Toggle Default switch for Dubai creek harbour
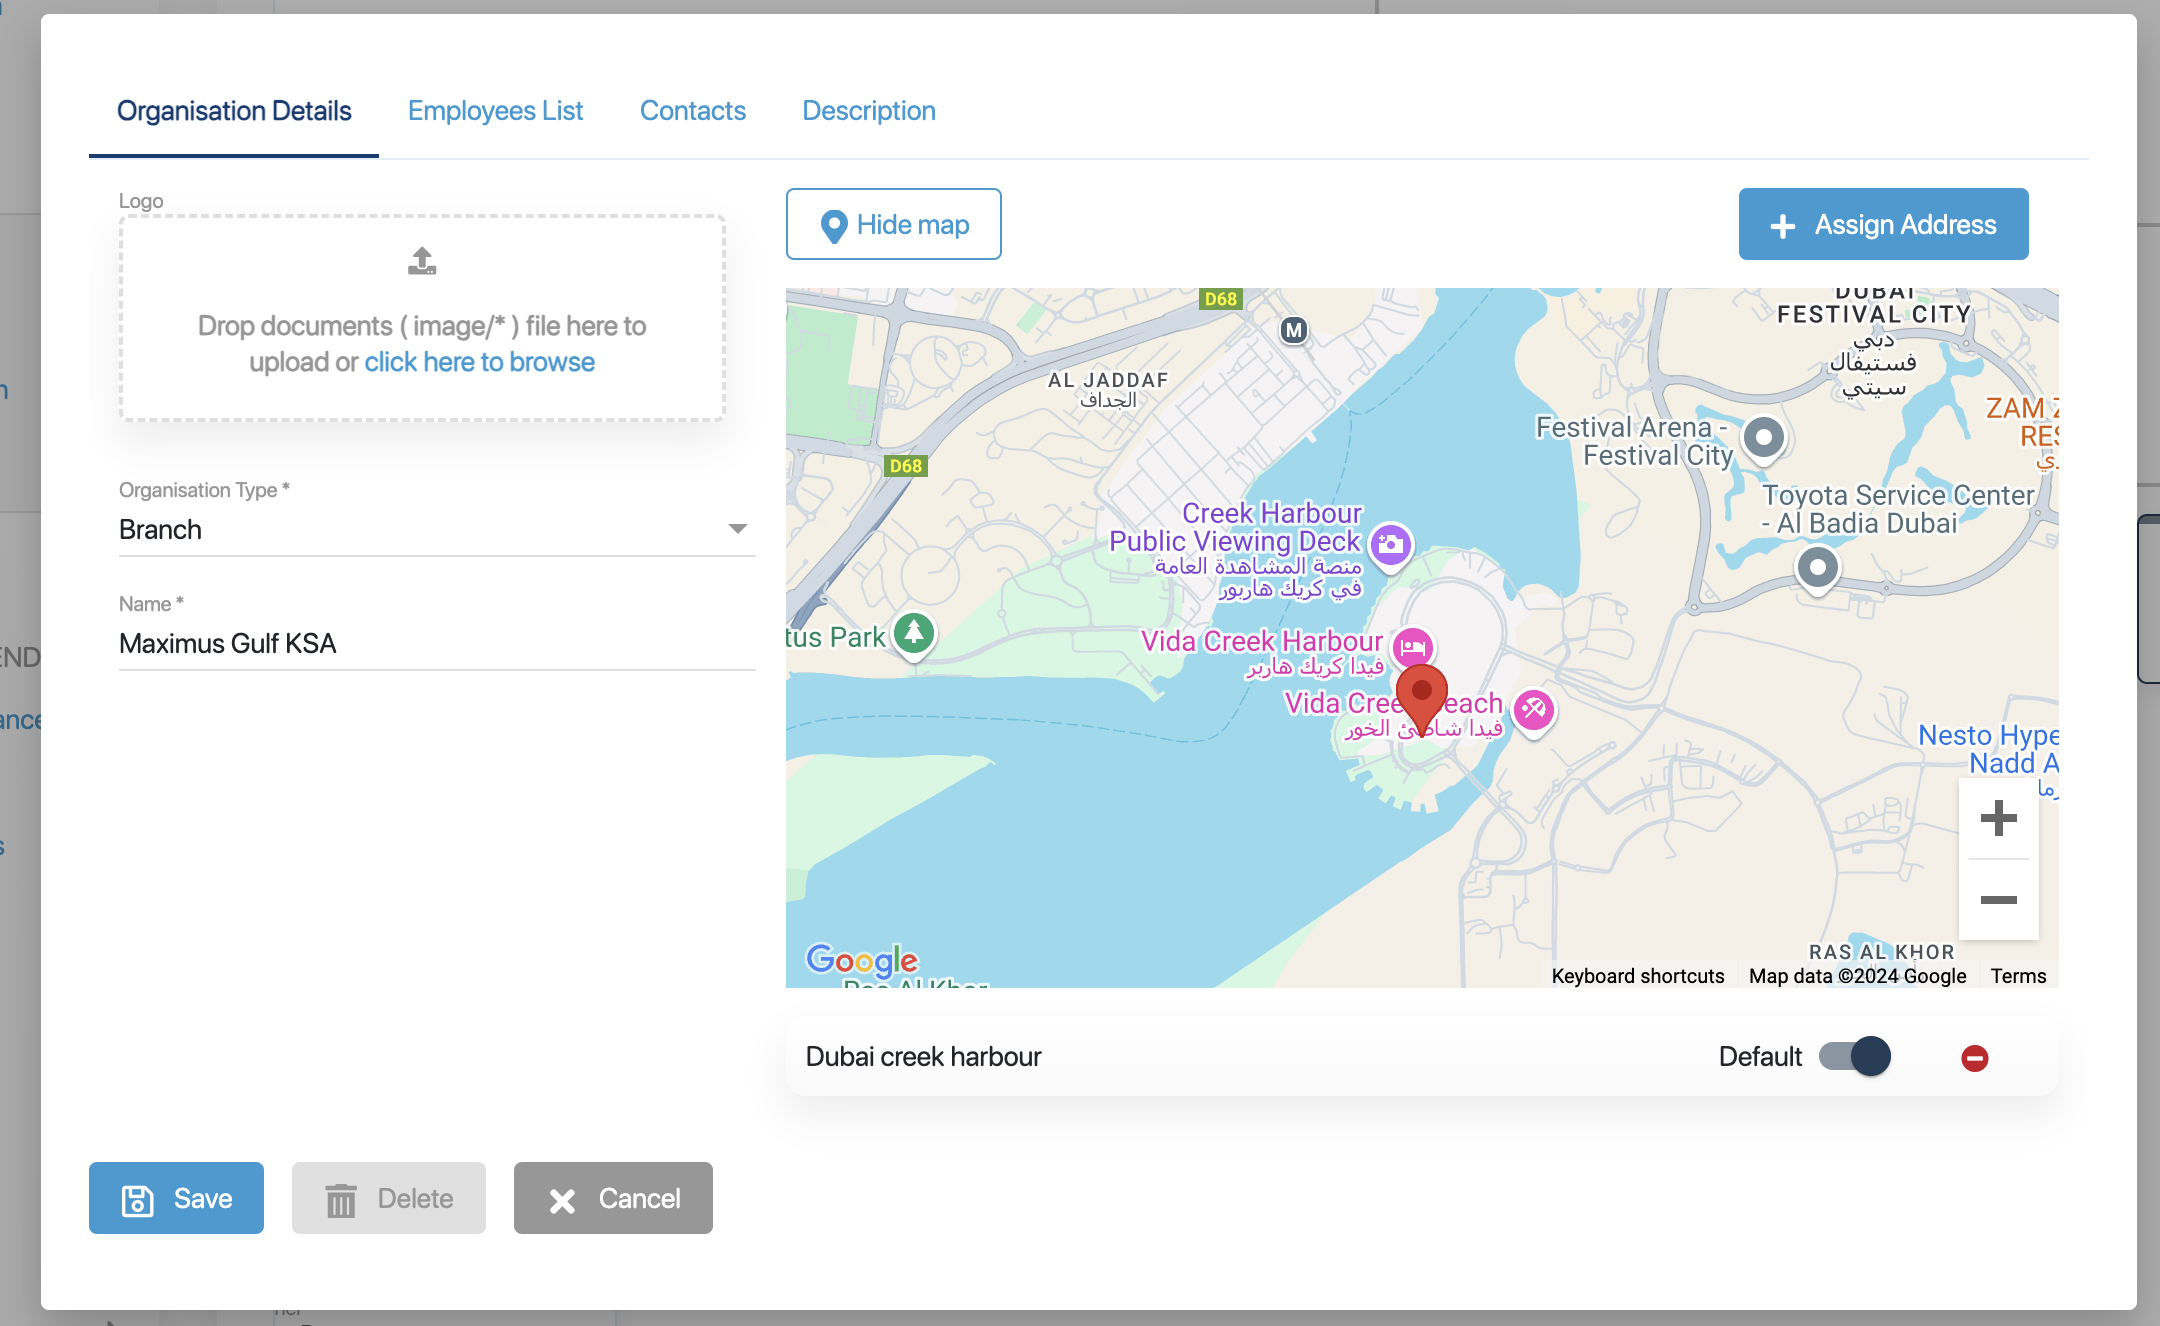This screenshot has height=1326, width=2160. point(1855,1057)
